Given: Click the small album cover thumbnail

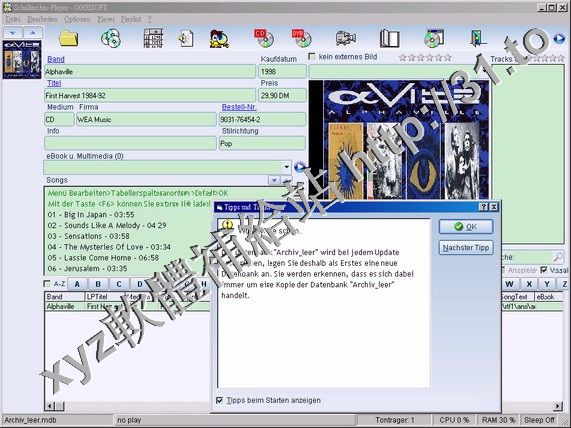Looking at the screenshot, I should (x=22, y=59).
